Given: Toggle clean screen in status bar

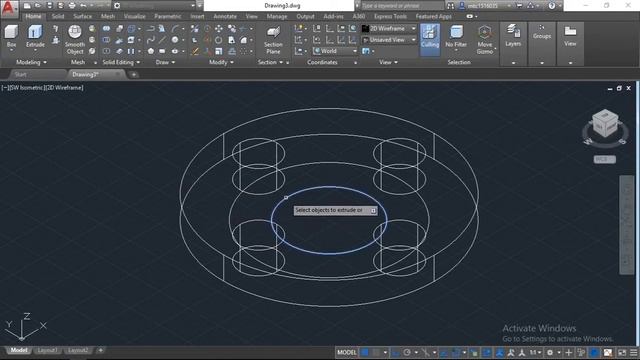Looking at the screenshot, I should [622, 352].
